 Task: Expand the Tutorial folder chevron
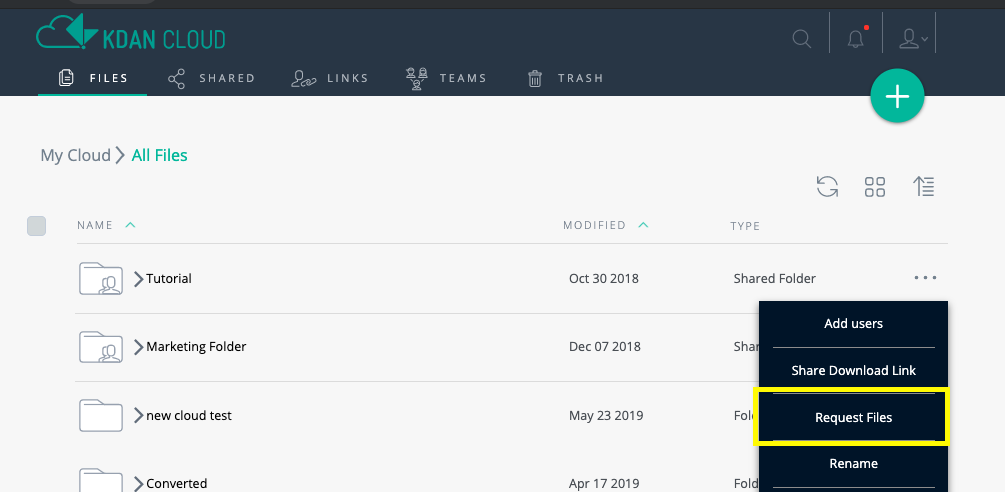(138, 279)
